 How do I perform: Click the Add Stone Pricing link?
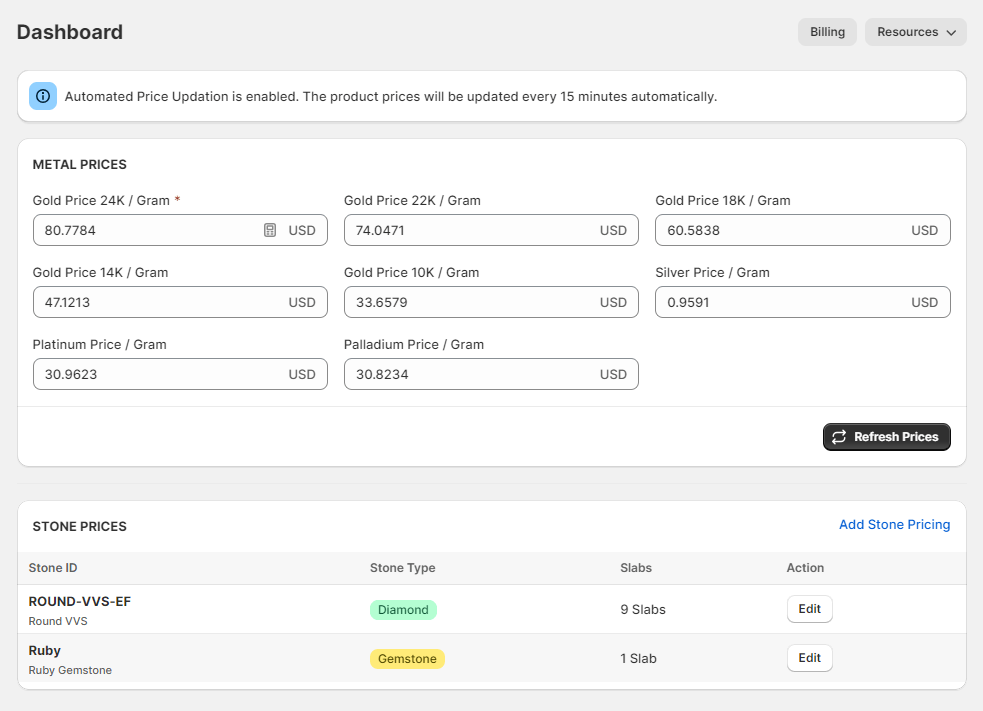coord(894,525)
